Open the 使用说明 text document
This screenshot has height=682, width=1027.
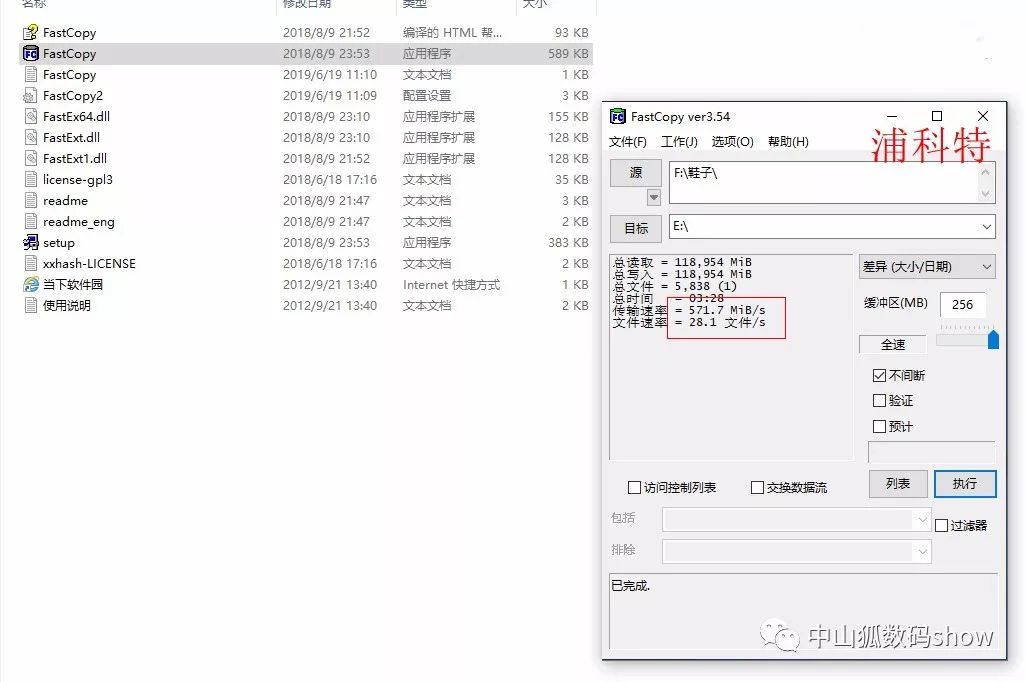70,305
